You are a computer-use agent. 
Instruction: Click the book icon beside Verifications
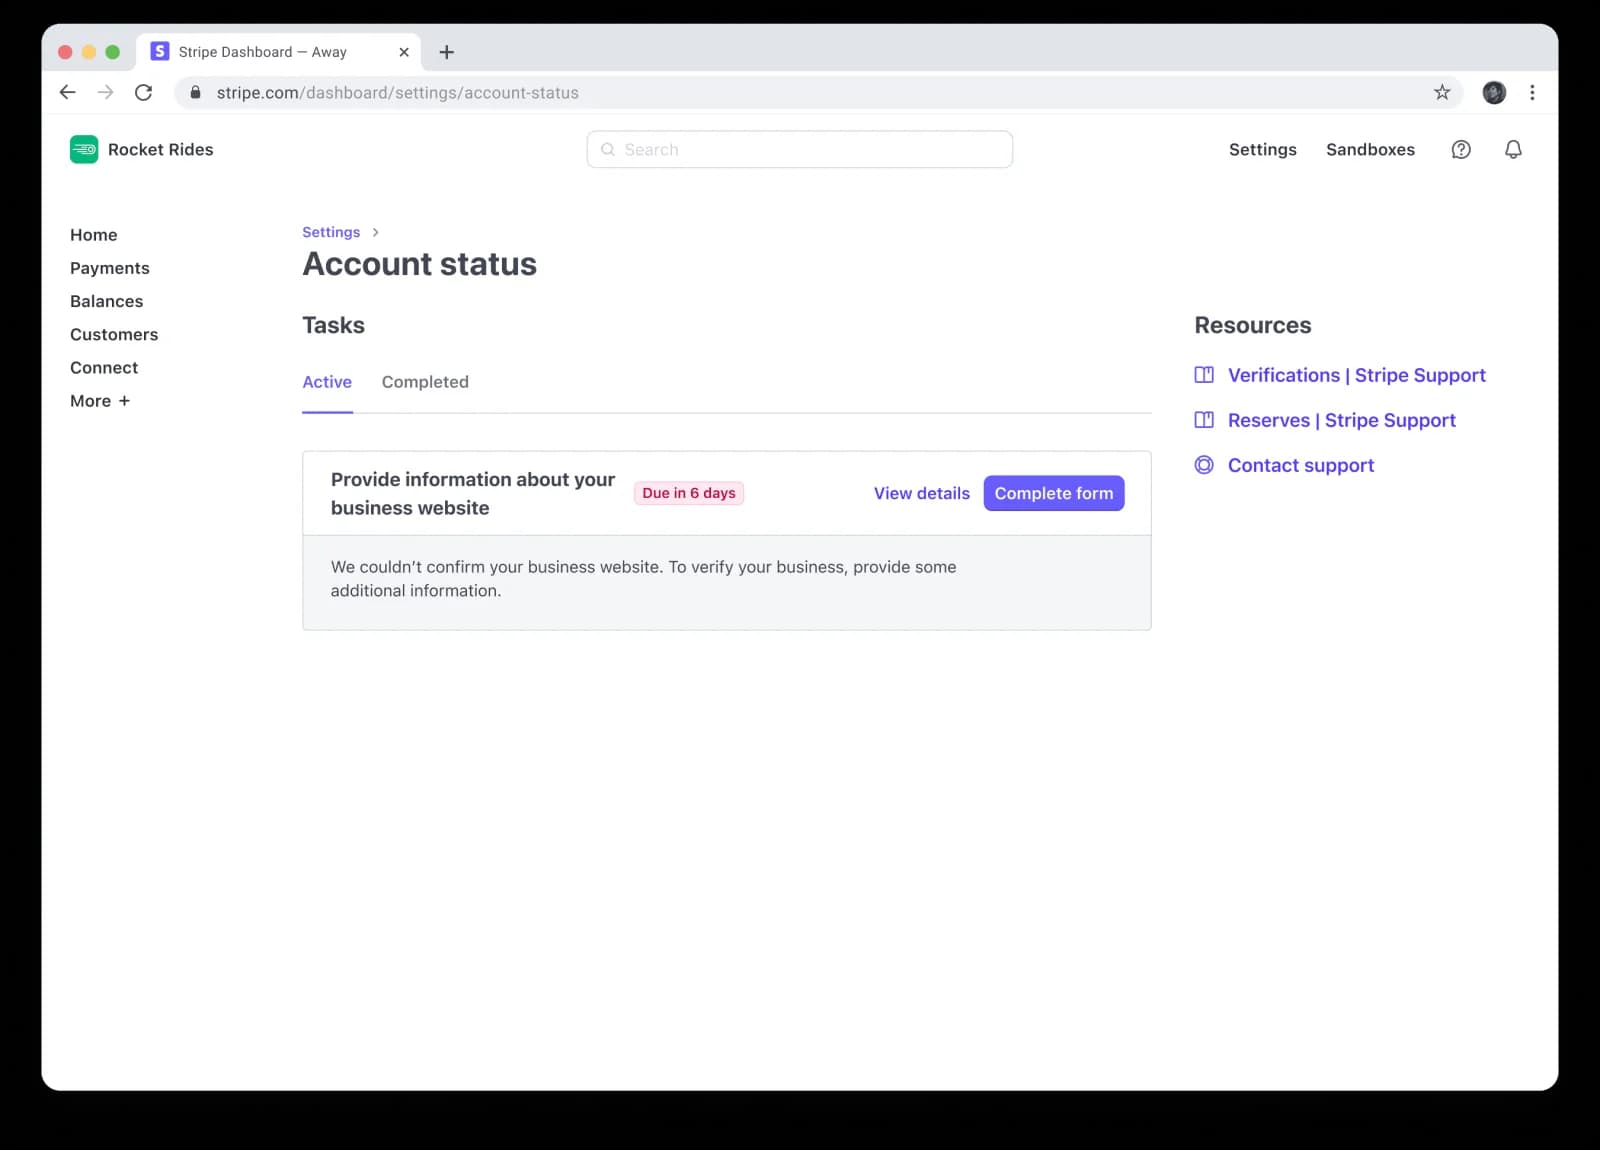click(x=1204, y=375)
